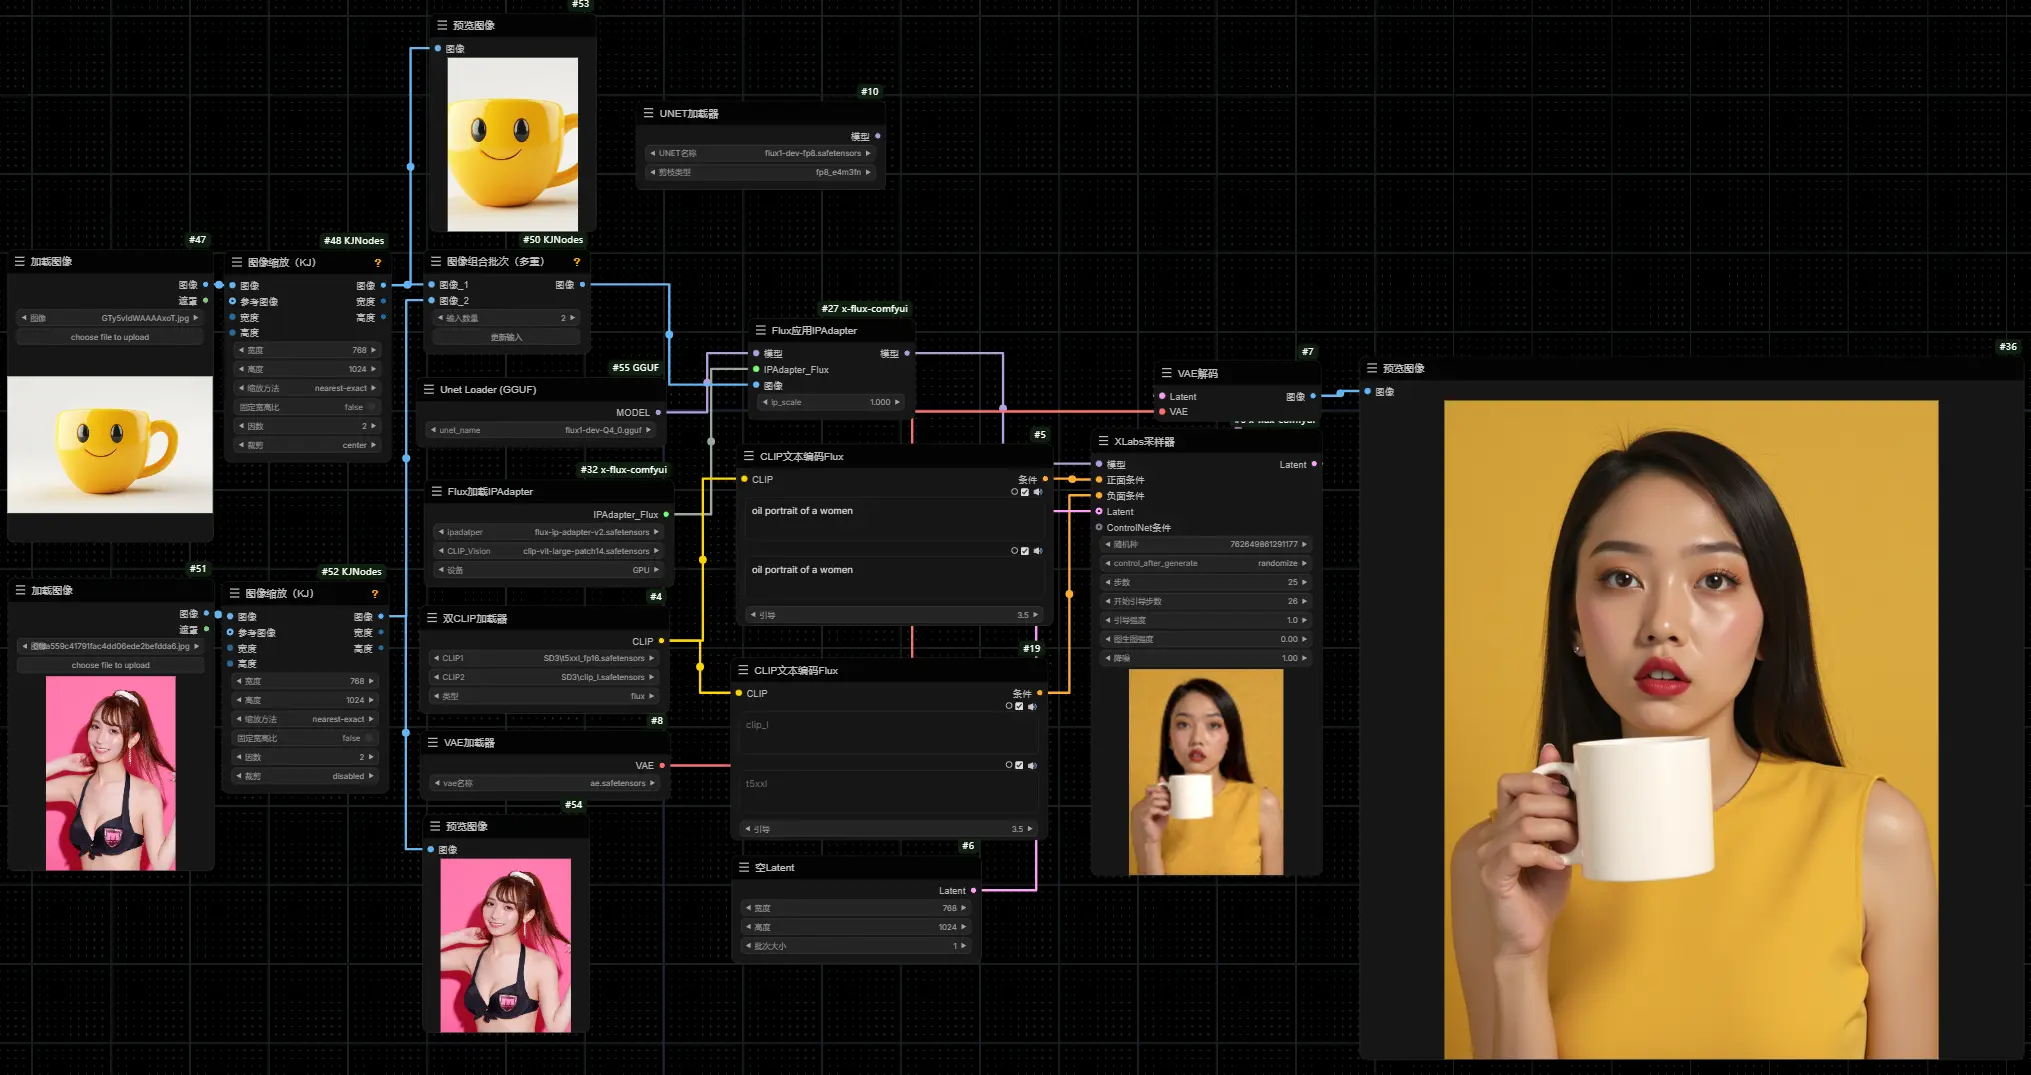2031x1075 pixels.
Task: Open the menu icon of VAE解码 node
Action: 1166,373
